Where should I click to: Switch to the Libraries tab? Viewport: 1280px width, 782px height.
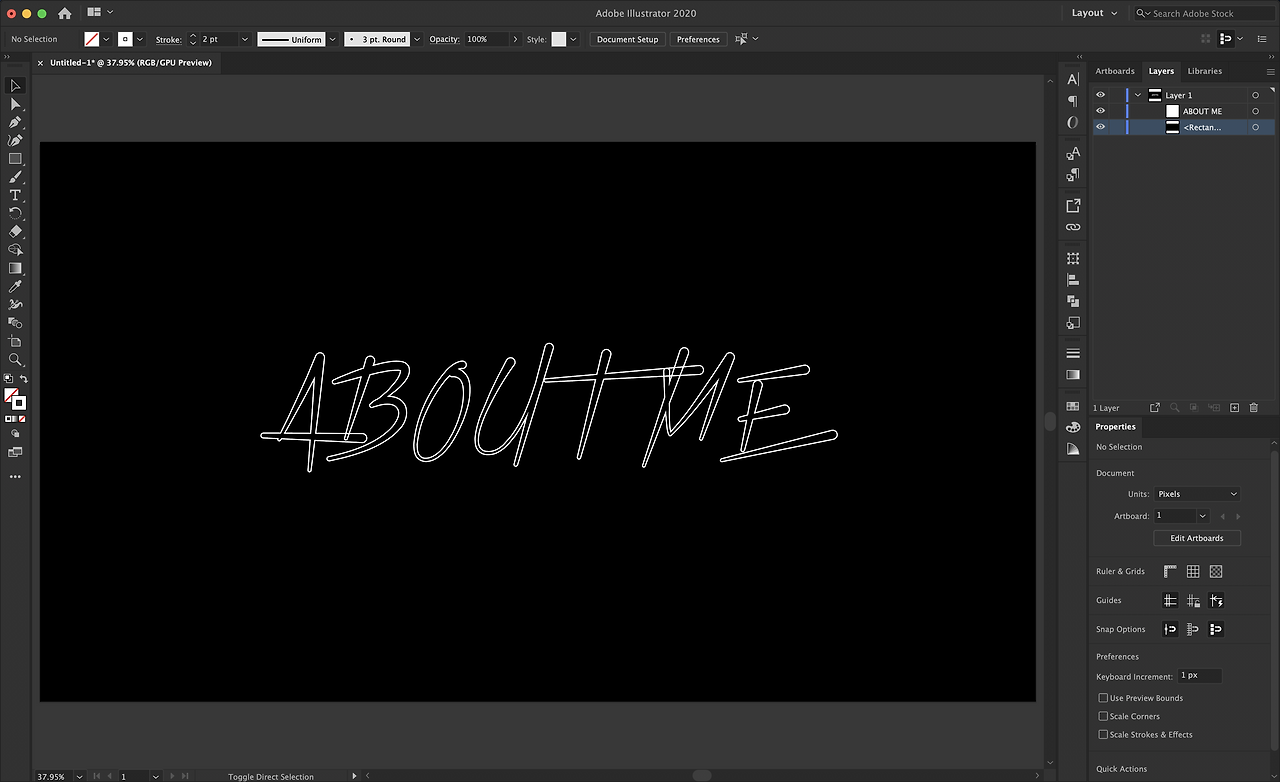tap(1205, 71)
